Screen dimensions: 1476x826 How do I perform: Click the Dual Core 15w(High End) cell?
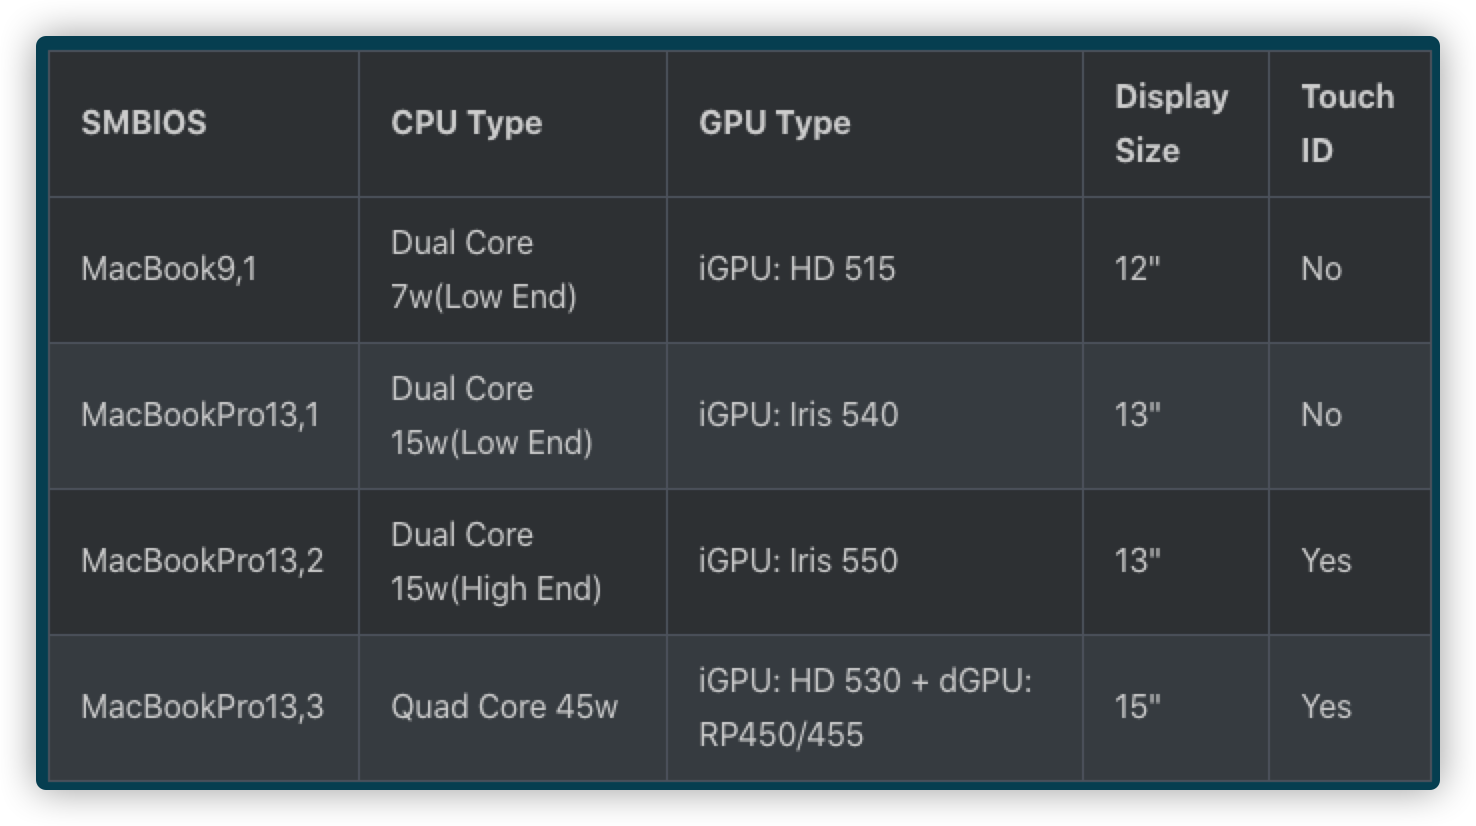[x=496, y=561]
